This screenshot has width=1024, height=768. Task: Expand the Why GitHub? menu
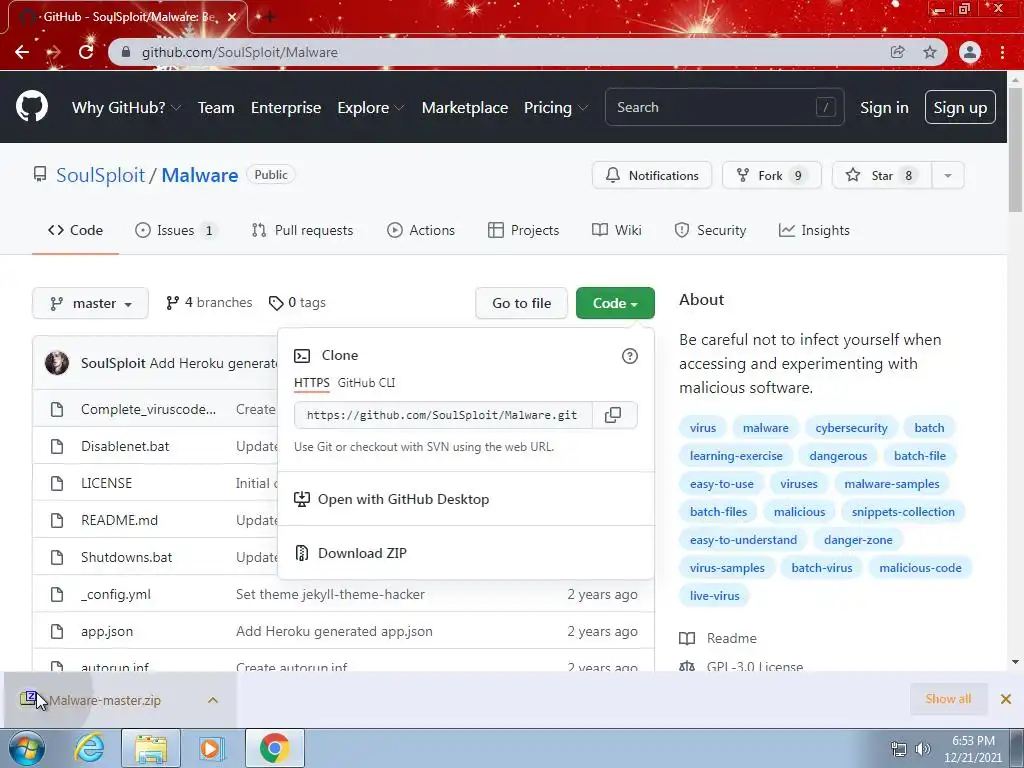click(126, 108)
